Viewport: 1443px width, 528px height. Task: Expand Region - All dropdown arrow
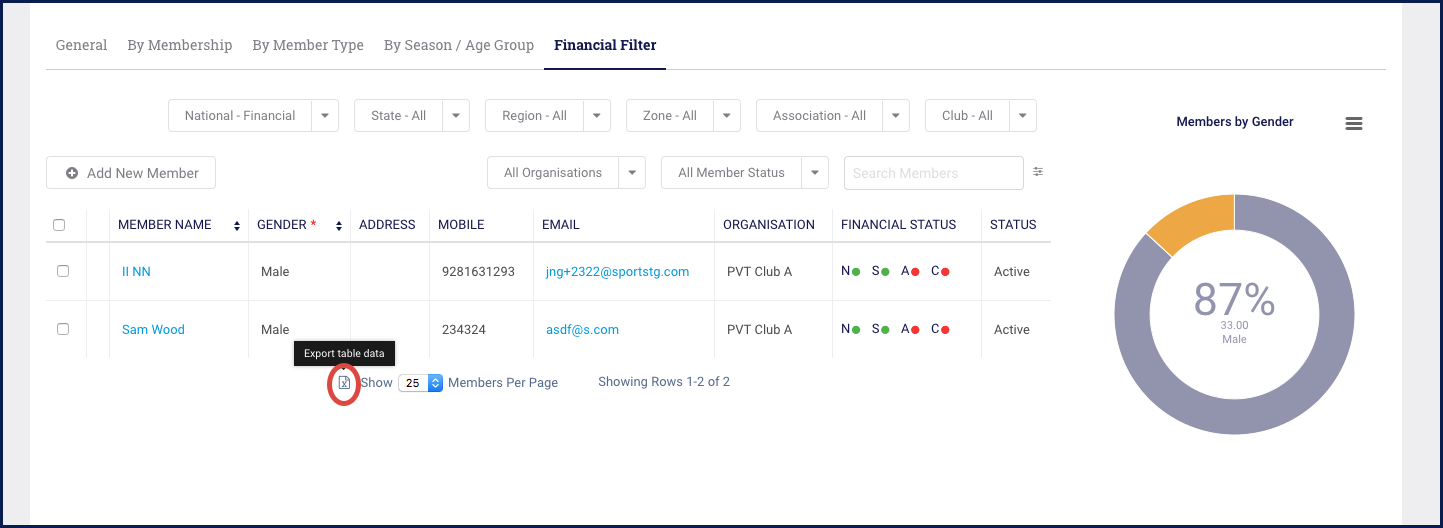597,115
